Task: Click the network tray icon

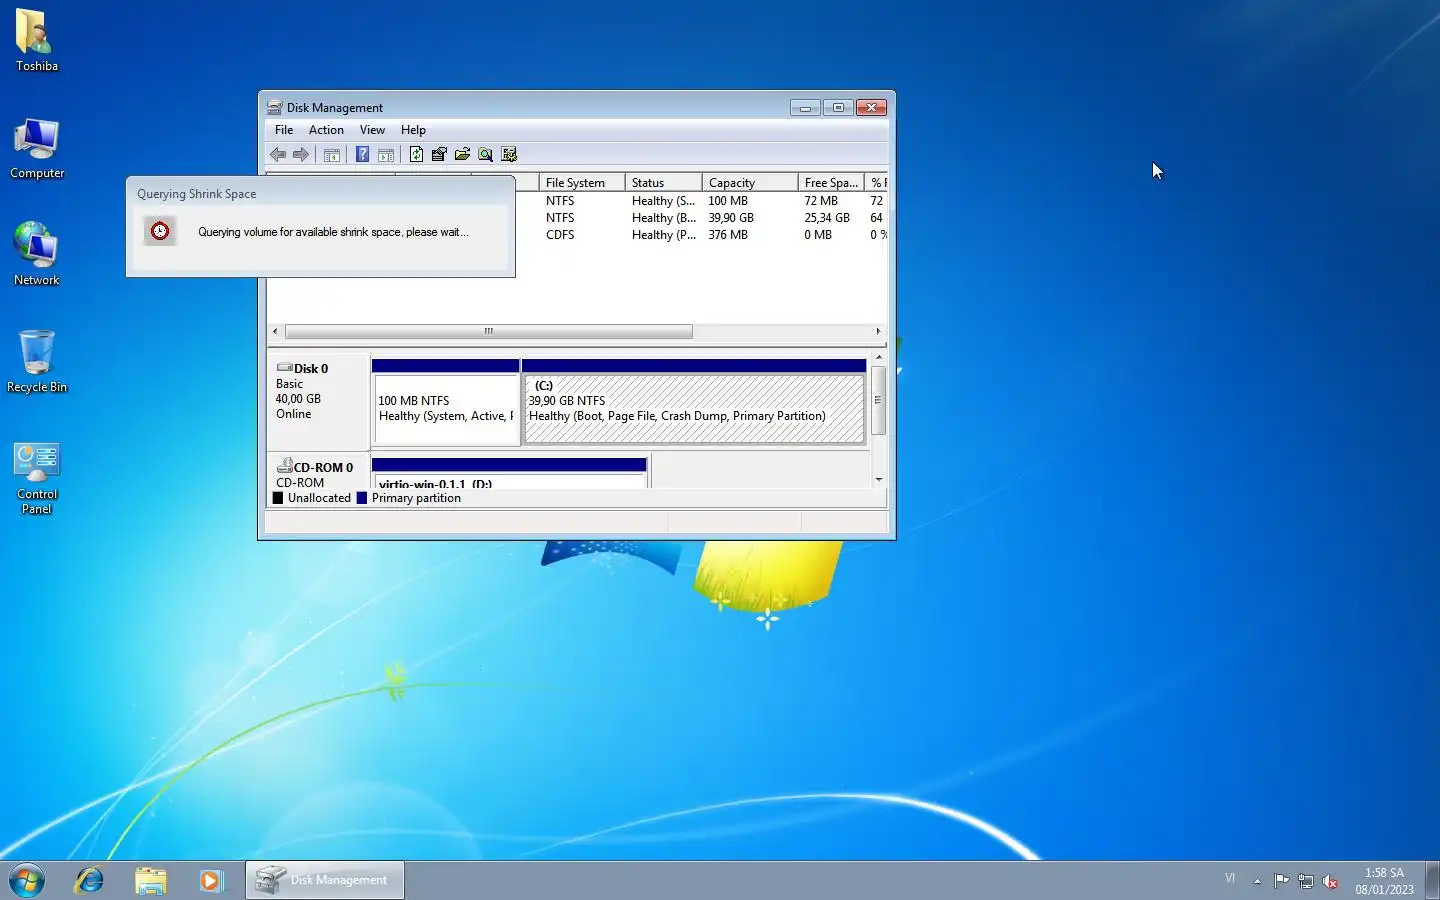Action: [1306, 881]
